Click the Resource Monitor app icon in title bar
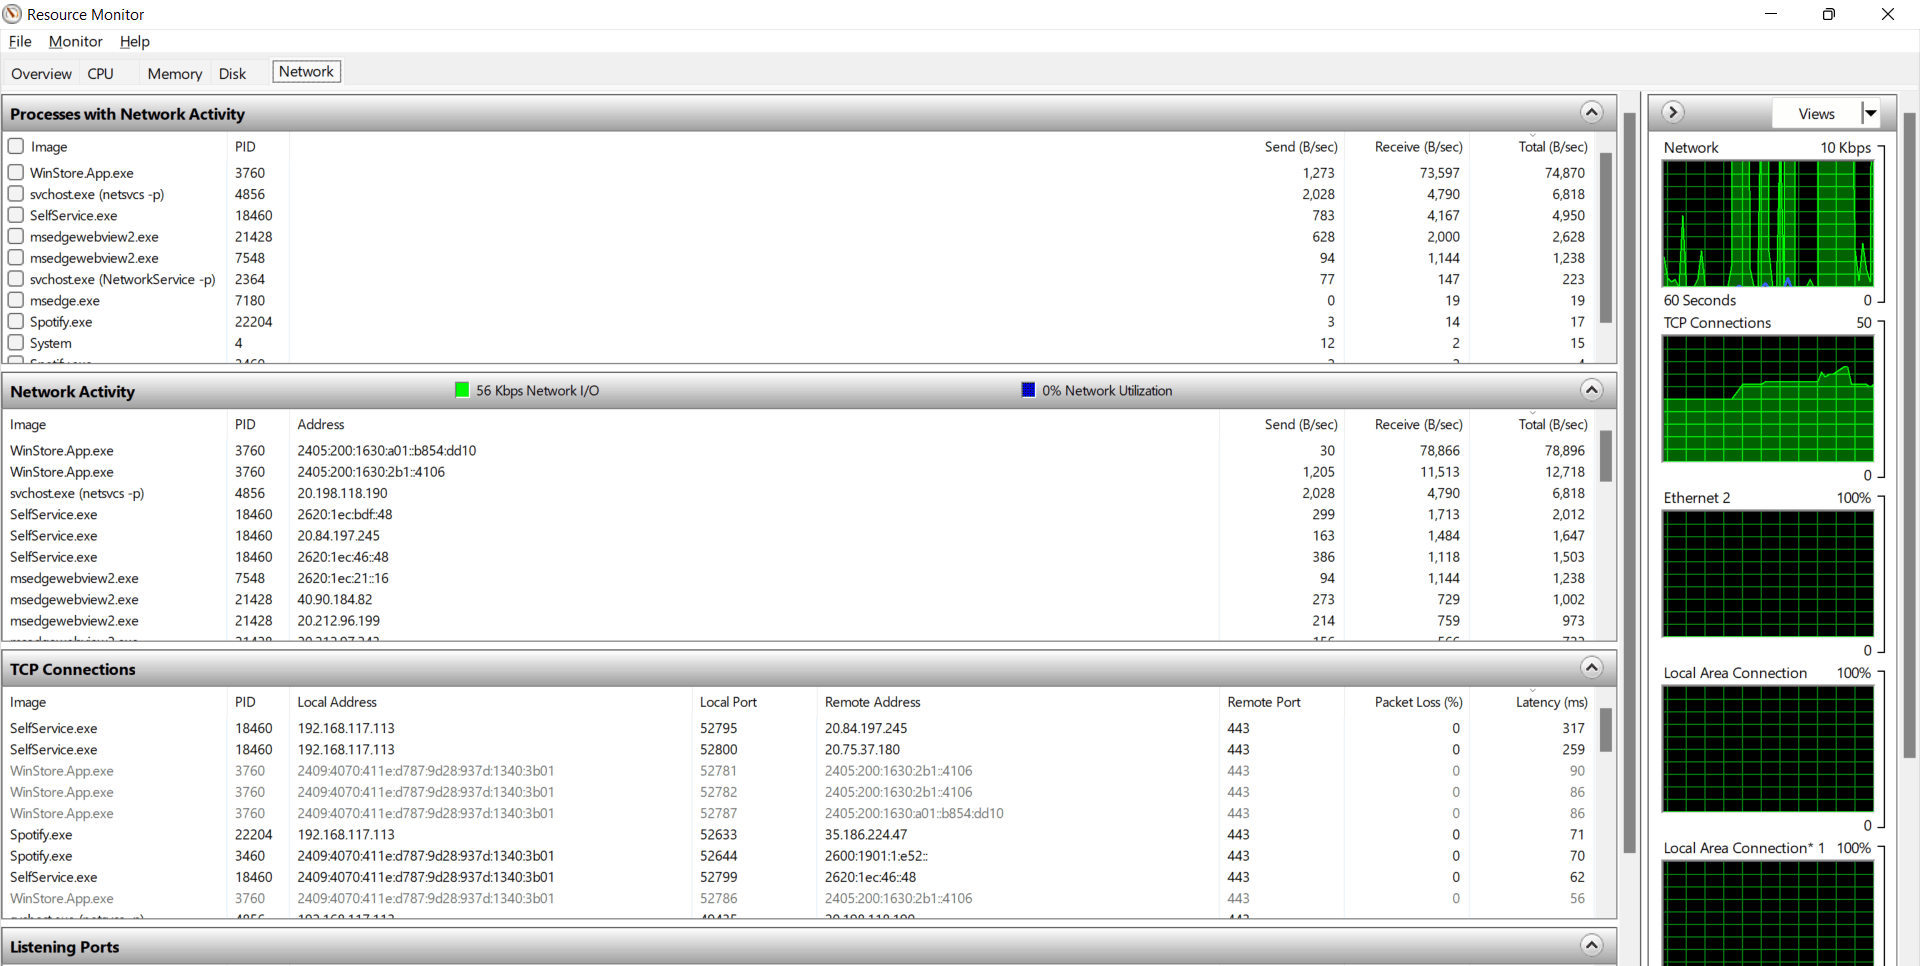1920x966 pixels. coord(12,14)
